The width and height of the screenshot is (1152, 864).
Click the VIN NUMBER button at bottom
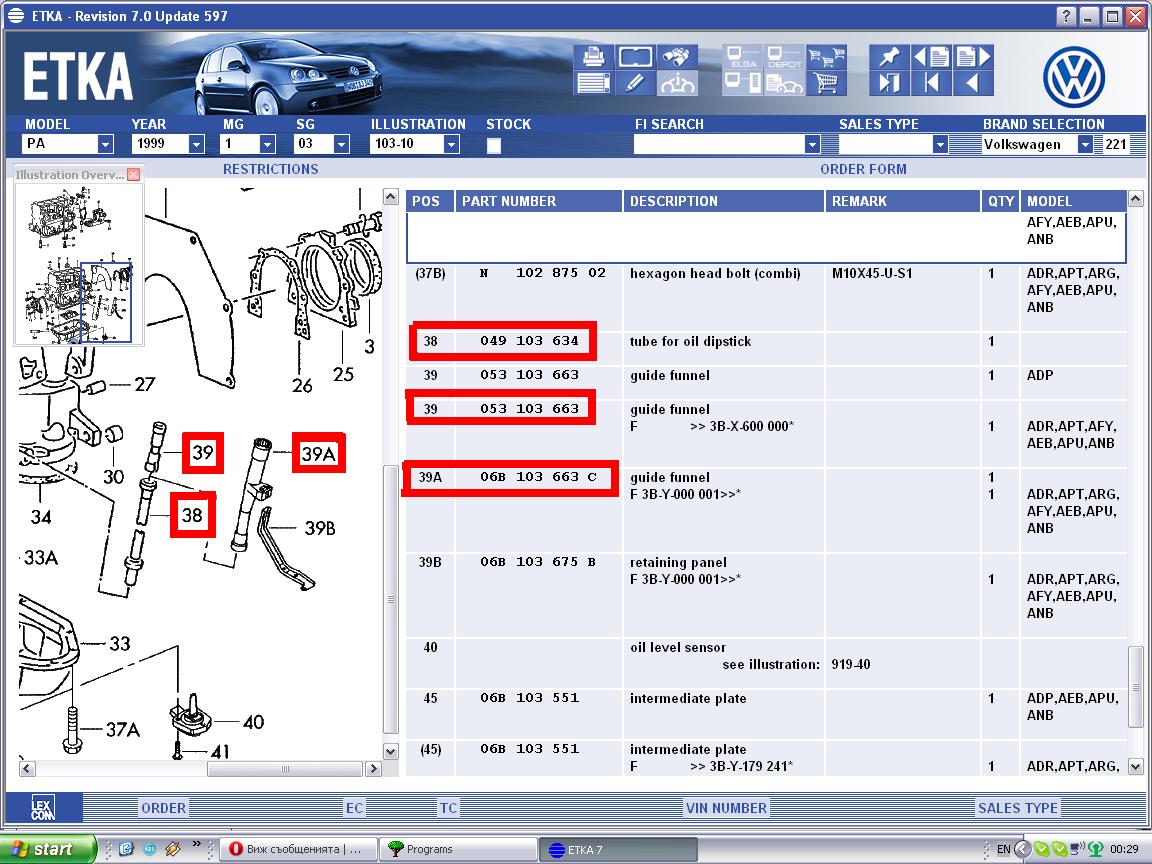point(726,808)
